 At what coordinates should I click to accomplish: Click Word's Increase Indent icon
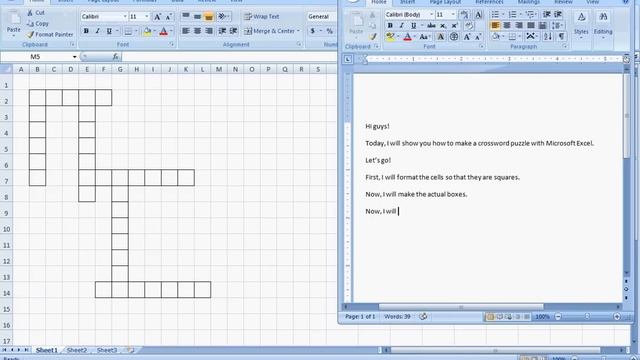pyautogui.click(x=558, y=15)
